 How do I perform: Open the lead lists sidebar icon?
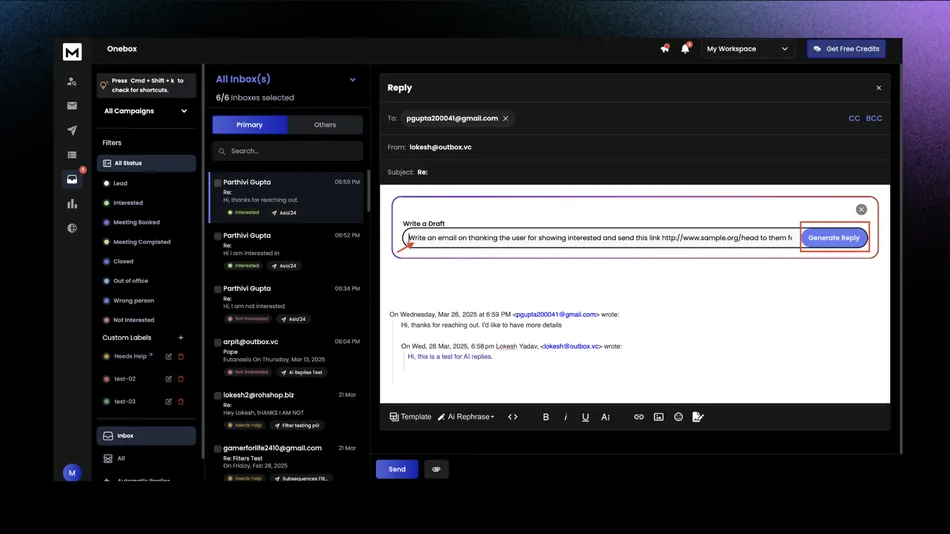point(72,155)
